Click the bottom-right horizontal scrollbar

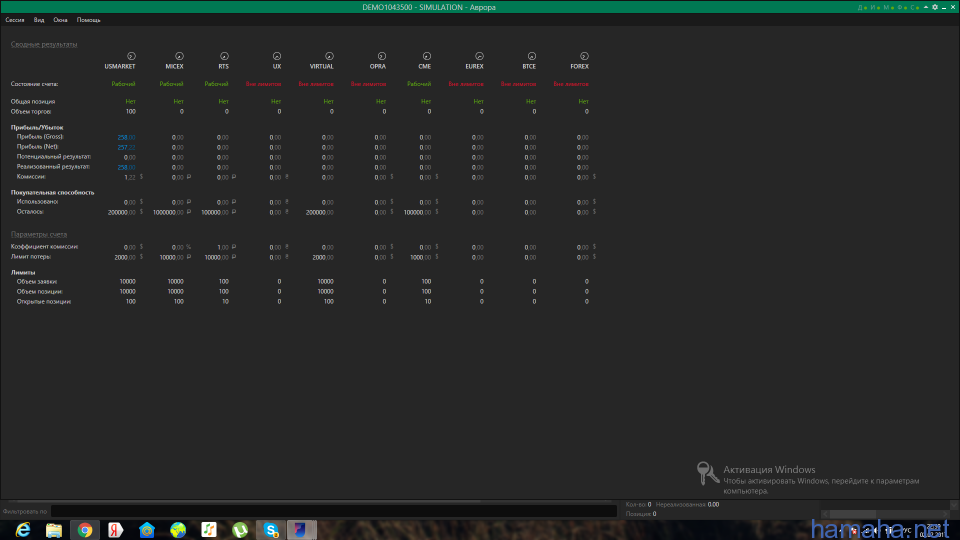885,514
